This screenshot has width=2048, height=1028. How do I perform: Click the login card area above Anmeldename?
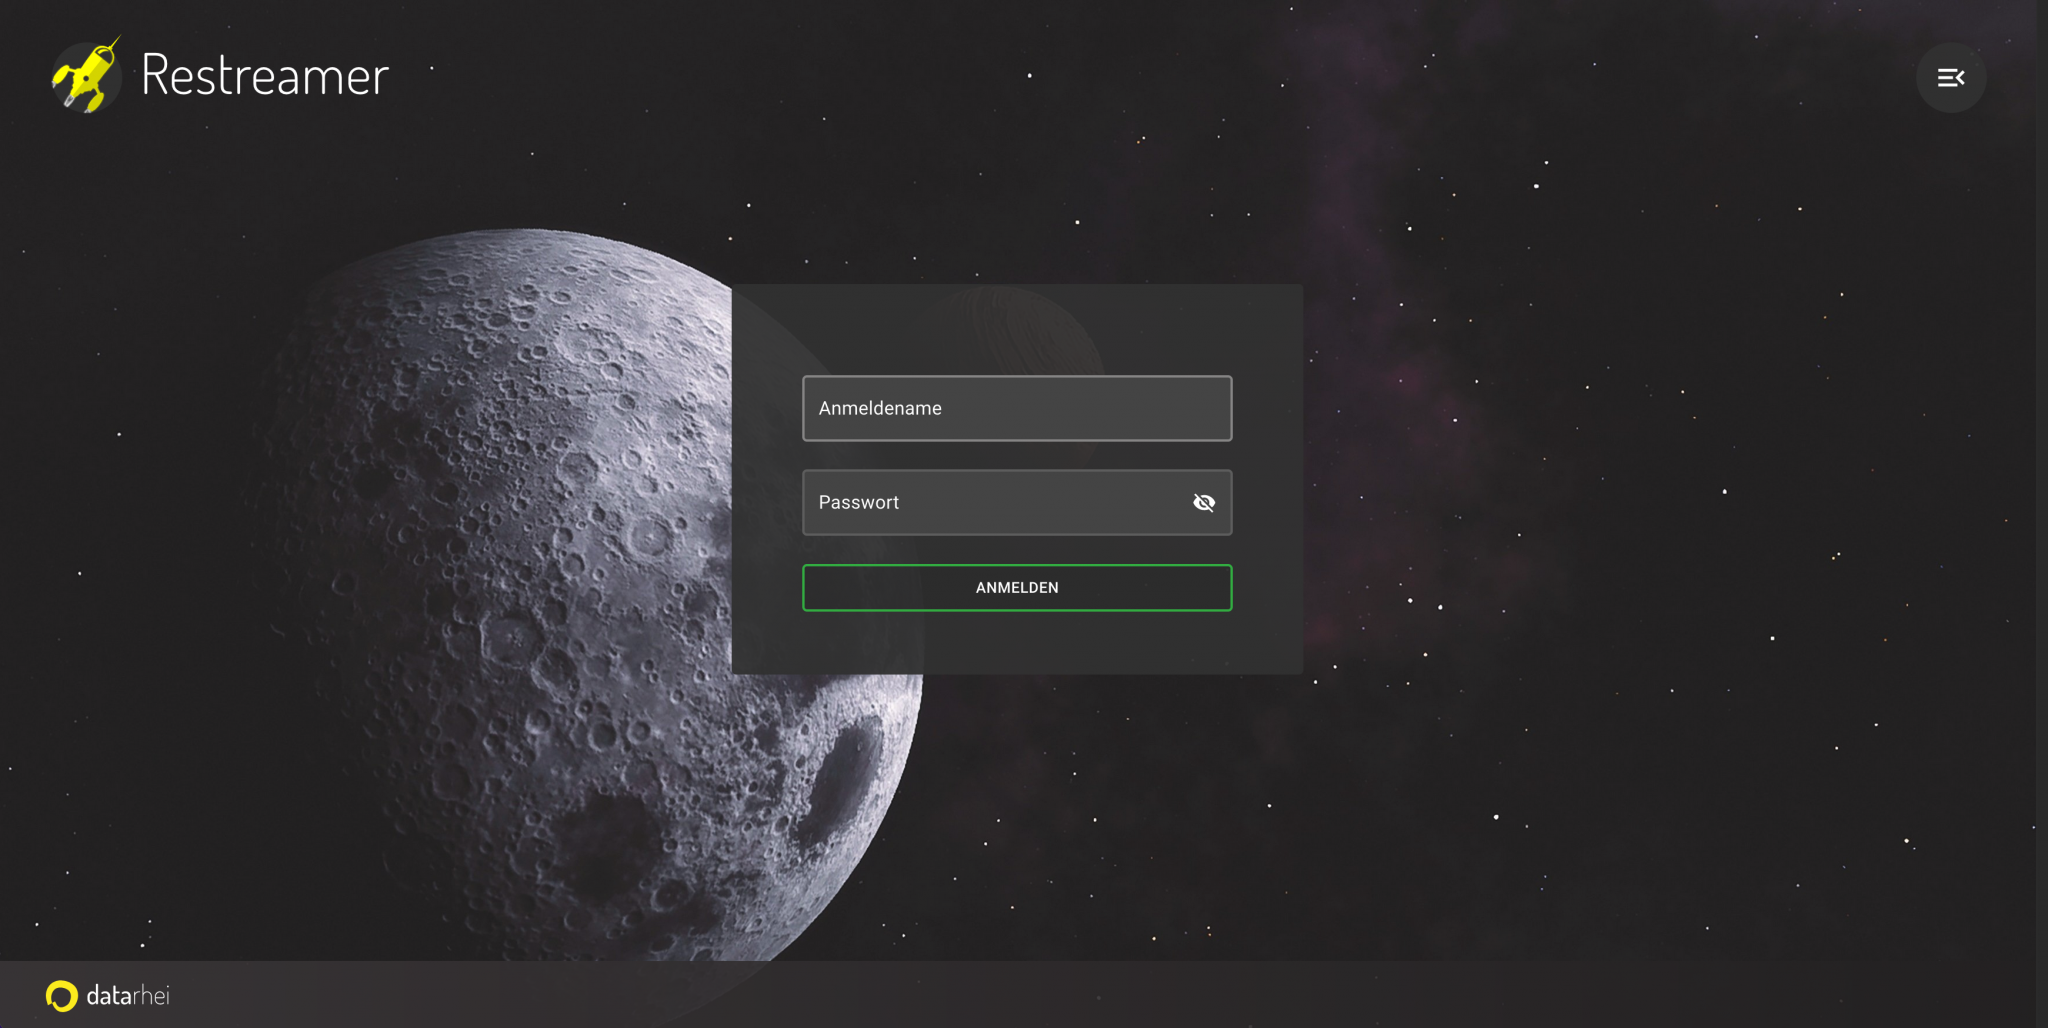point(1016,330)
